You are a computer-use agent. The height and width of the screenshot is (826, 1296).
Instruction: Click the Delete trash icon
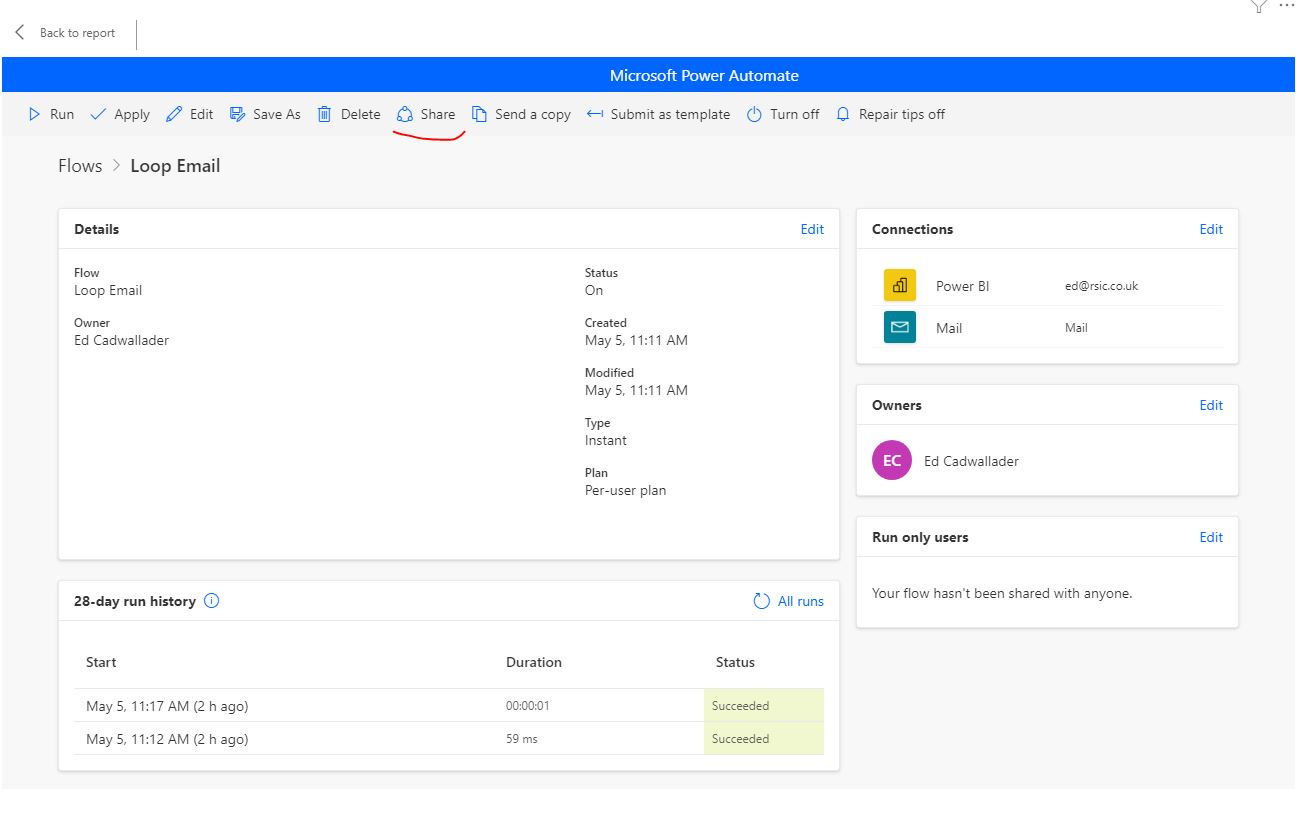[x=324, y=114]
